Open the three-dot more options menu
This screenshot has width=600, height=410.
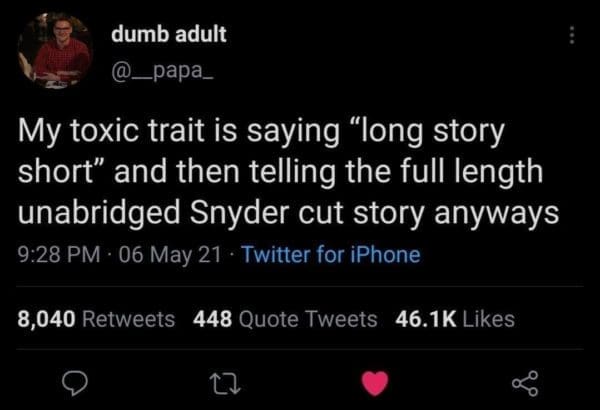[571, 35]
